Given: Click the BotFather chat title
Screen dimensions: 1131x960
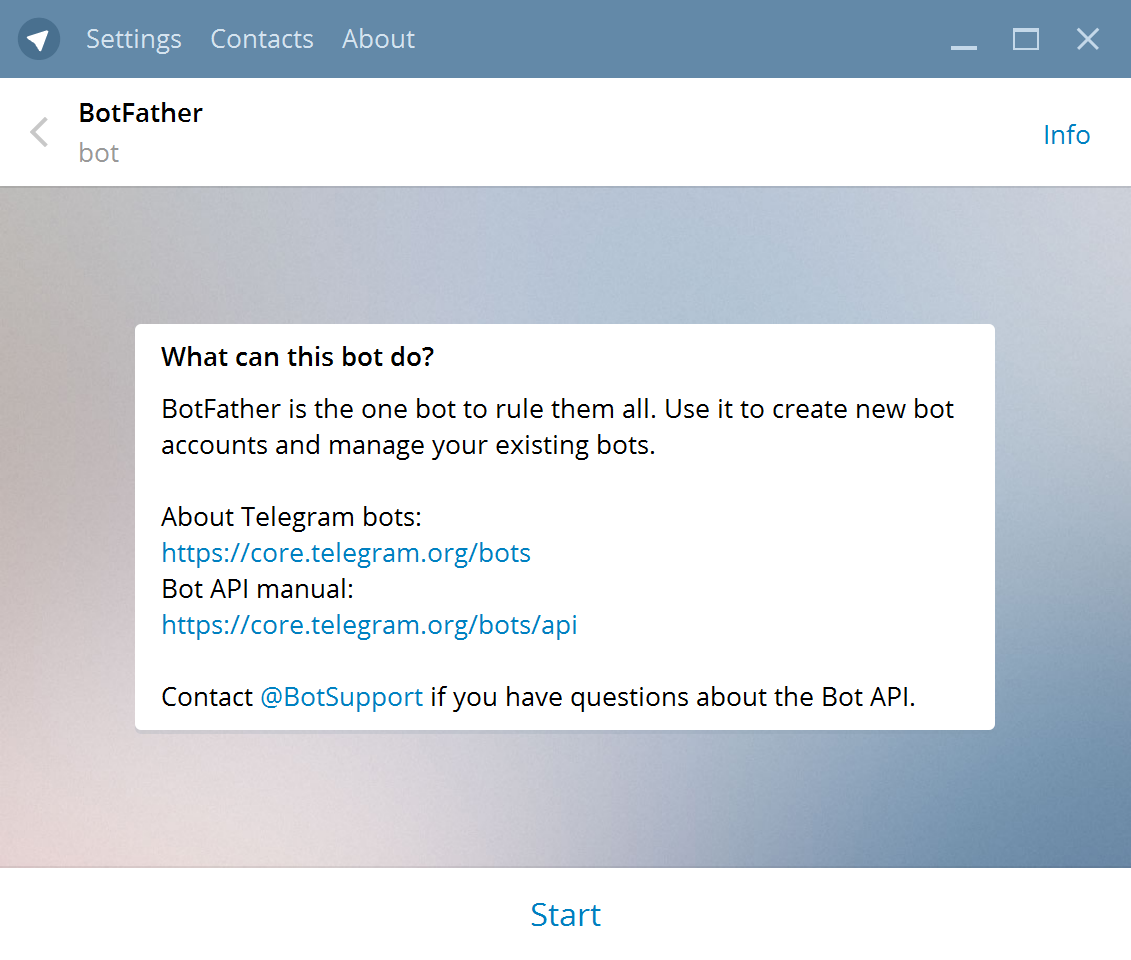Looking at the screenshot, I should 140,113.
